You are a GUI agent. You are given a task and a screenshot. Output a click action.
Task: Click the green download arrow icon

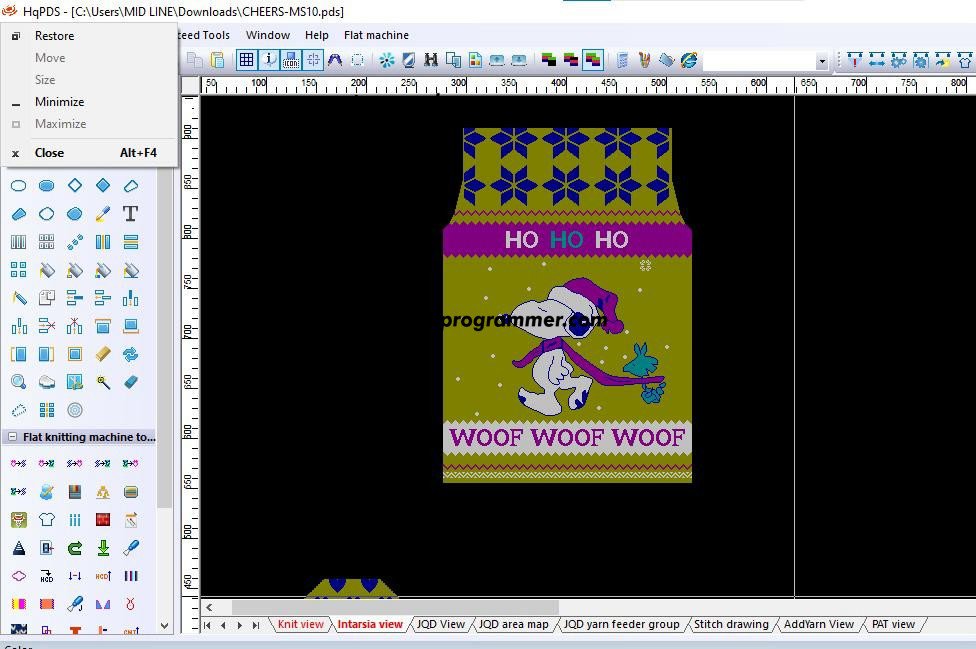point(102,548)
